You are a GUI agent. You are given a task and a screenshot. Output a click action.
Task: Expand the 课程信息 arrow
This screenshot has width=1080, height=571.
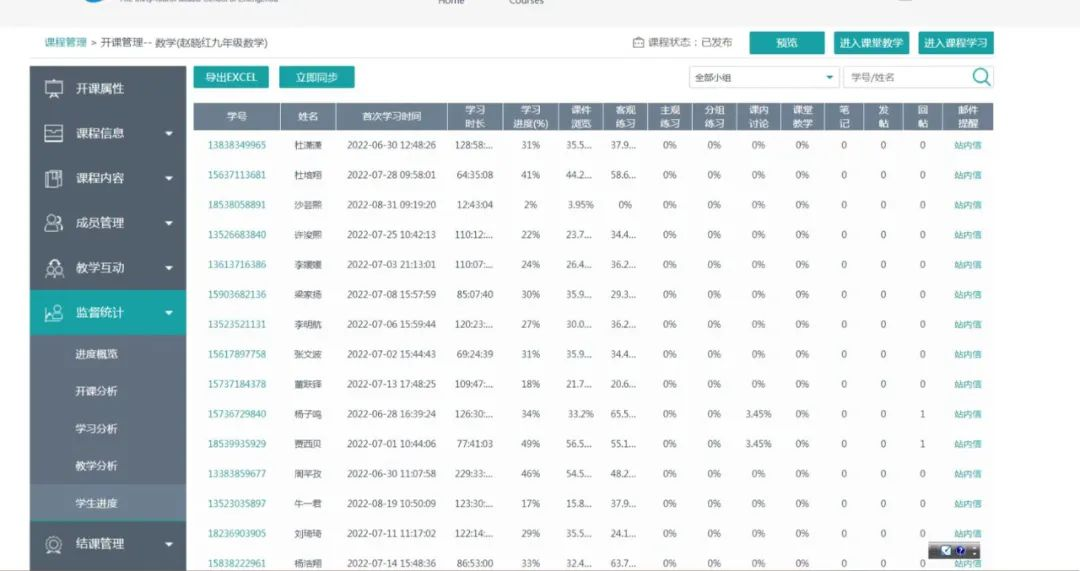coord(168,134)
